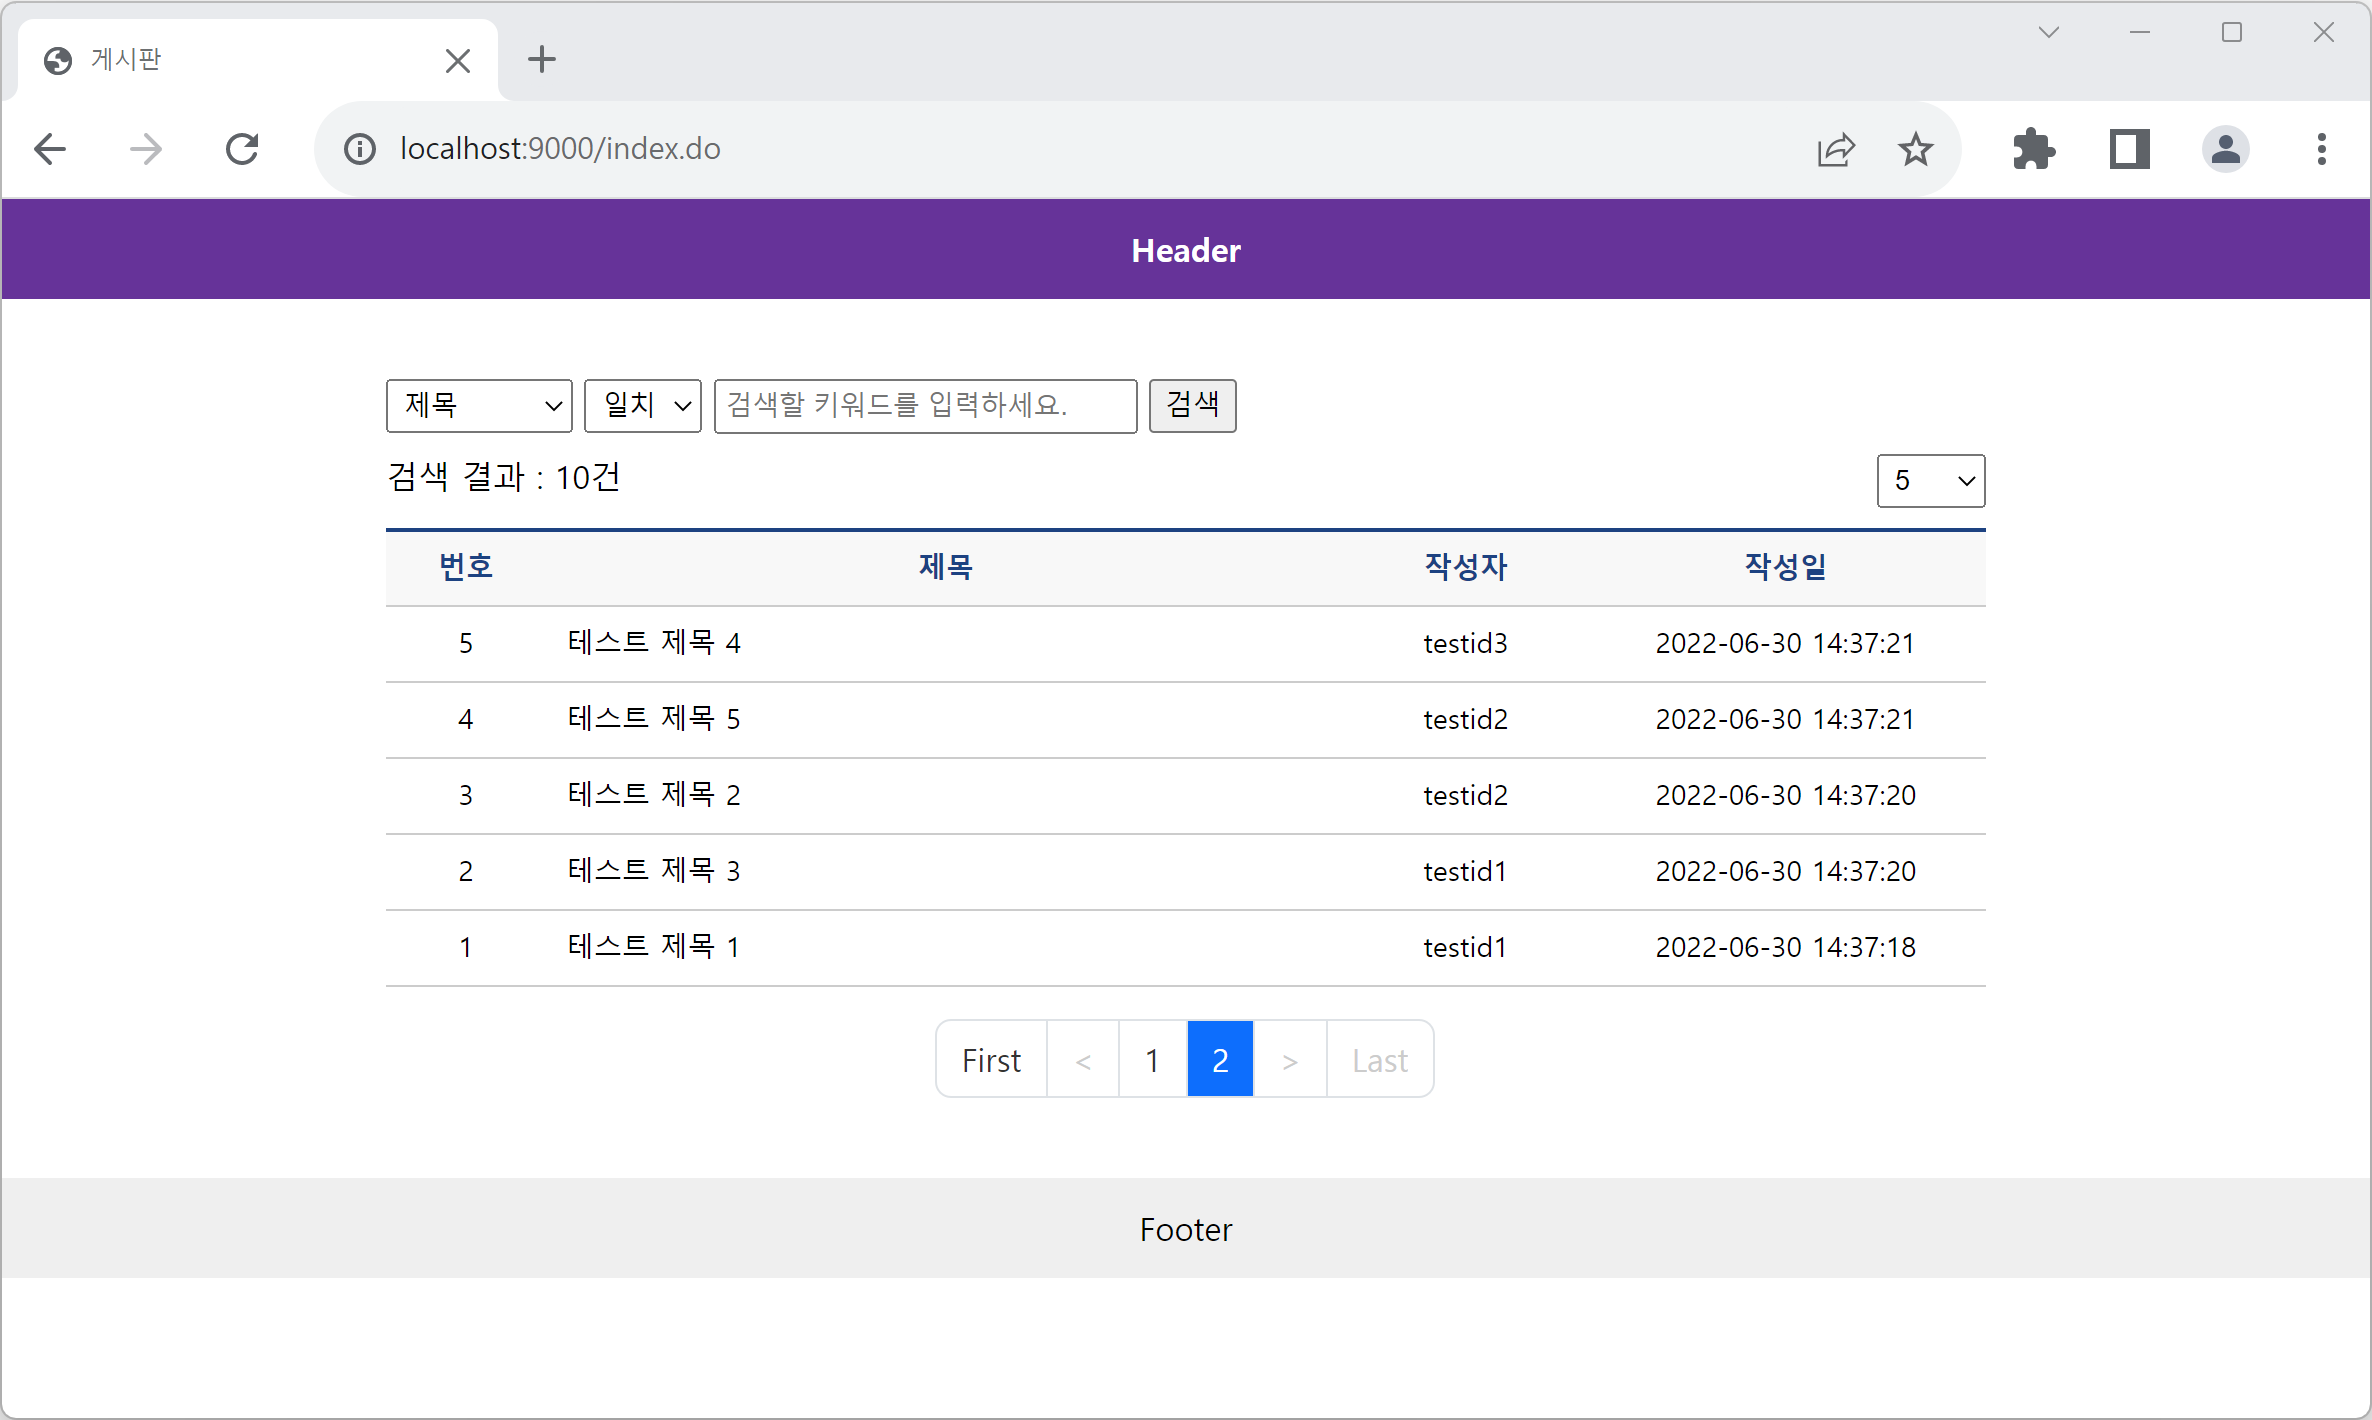Select page 1 in pagination
Image resolution: width=2372 pixels, height=1420 pixels.
click(x=1152, y=1060)
